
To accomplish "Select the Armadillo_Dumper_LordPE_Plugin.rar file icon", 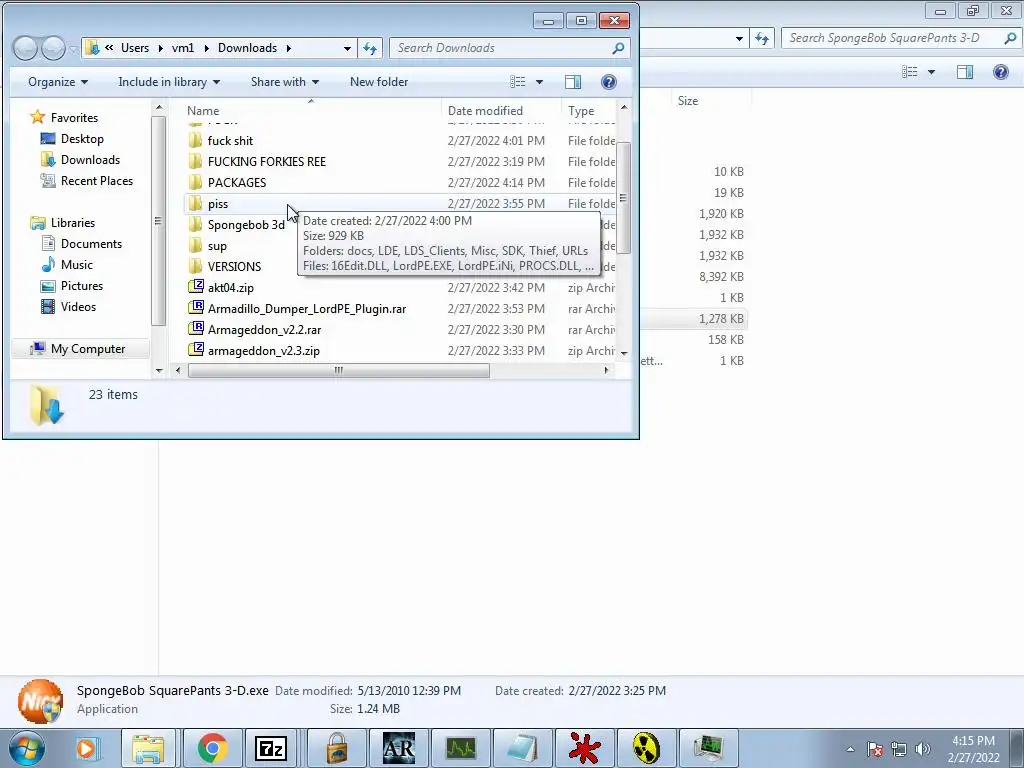I will point(196,308).
